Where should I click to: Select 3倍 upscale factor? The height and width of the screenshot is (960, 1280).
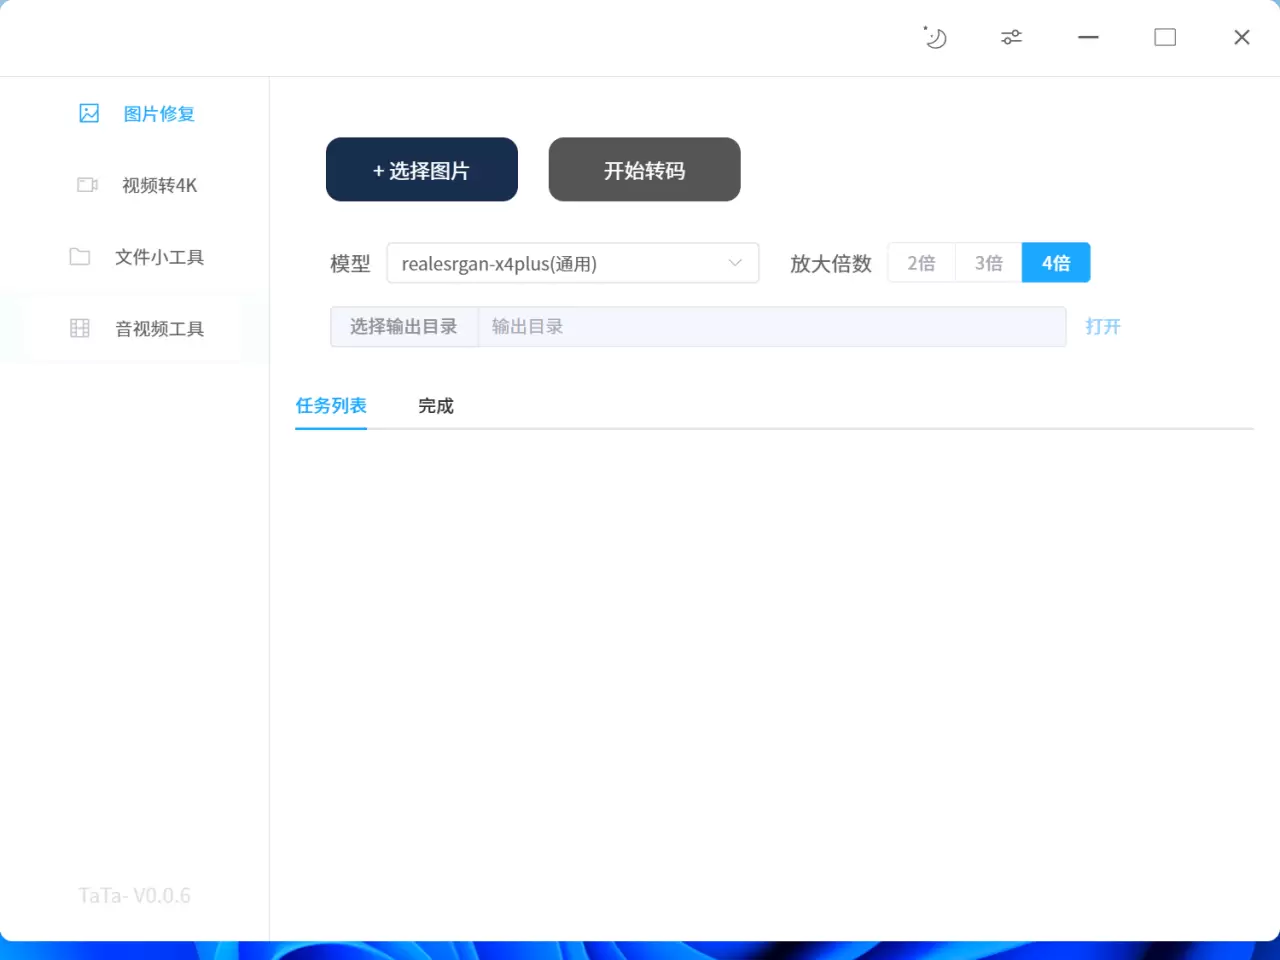(x=988, y=262)
